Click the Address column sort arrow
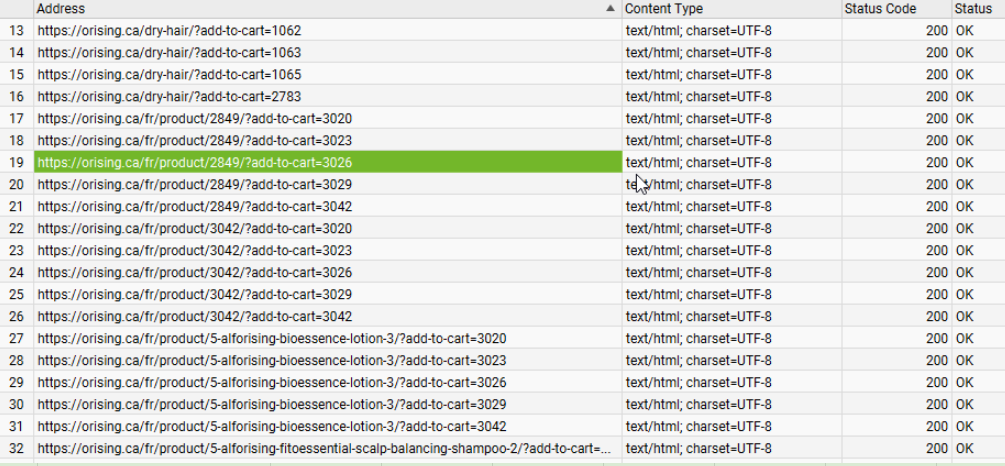Image resolution: width=1005 pixels, height=466 pixels. [x=610, y=8]
